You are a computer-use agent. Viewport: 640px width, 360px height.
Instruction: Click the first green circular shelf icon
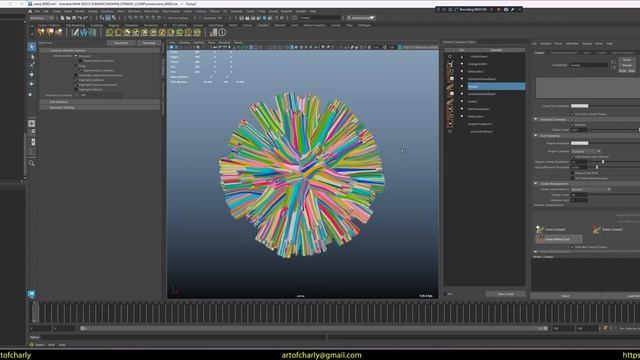110,32
